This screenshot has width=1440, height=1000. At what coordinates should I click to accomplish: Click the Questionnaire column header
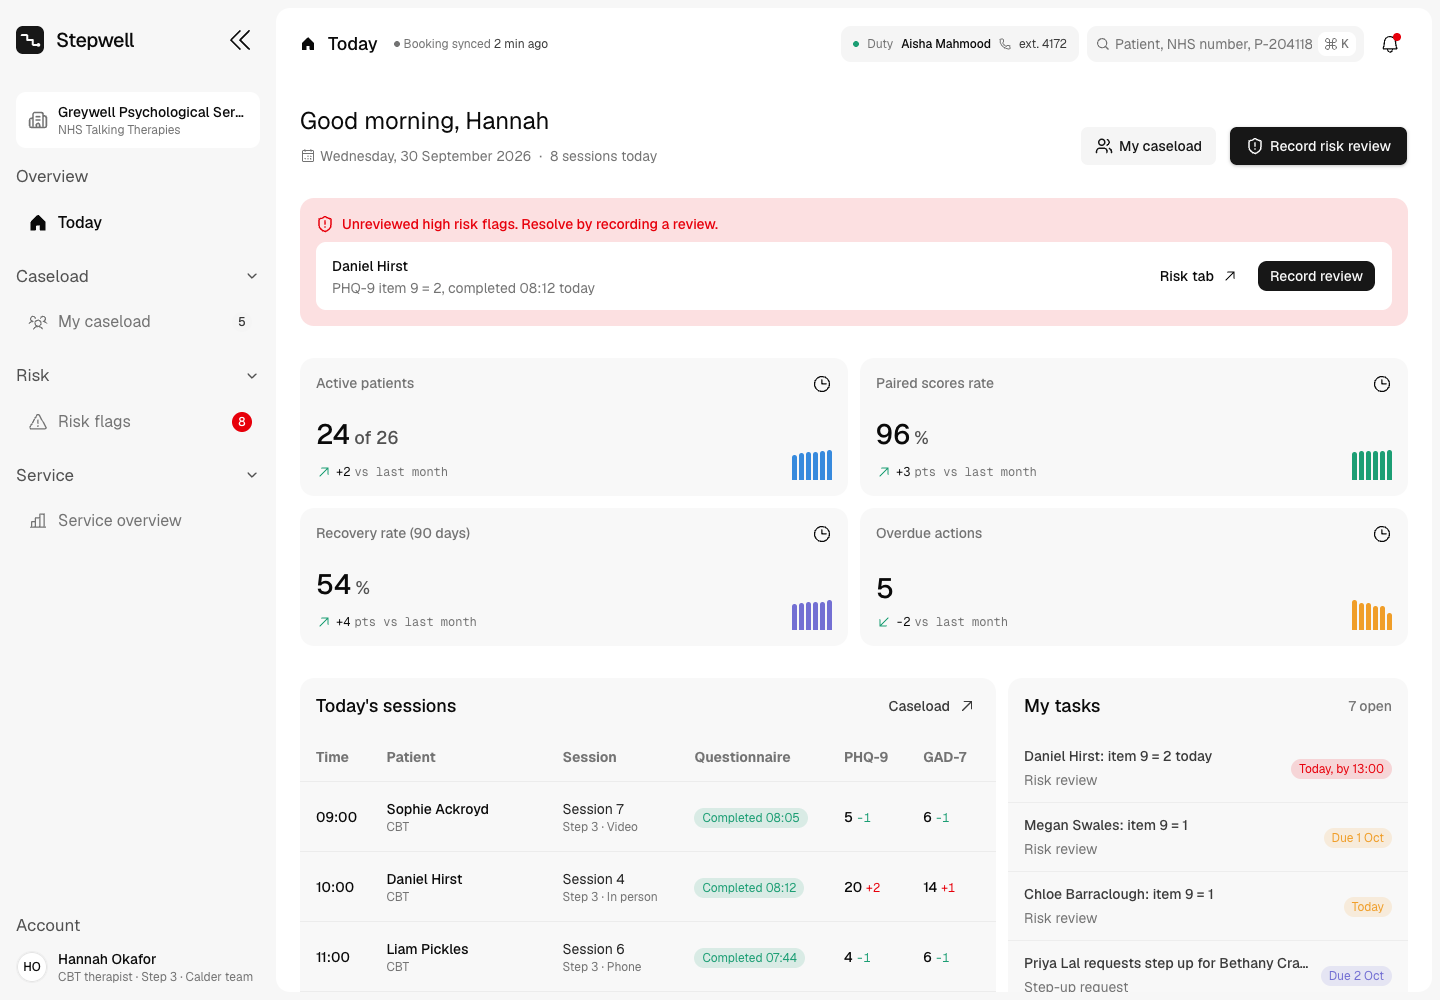coord(742,757)
